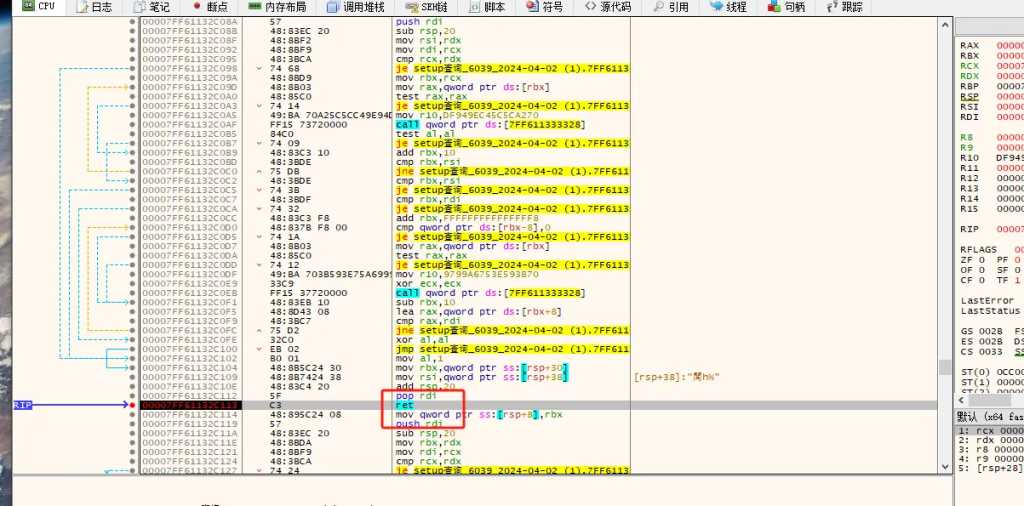Show the 调用堆栈 (Call Stack) tab
1024x506 pixels.
coord(356,7)
